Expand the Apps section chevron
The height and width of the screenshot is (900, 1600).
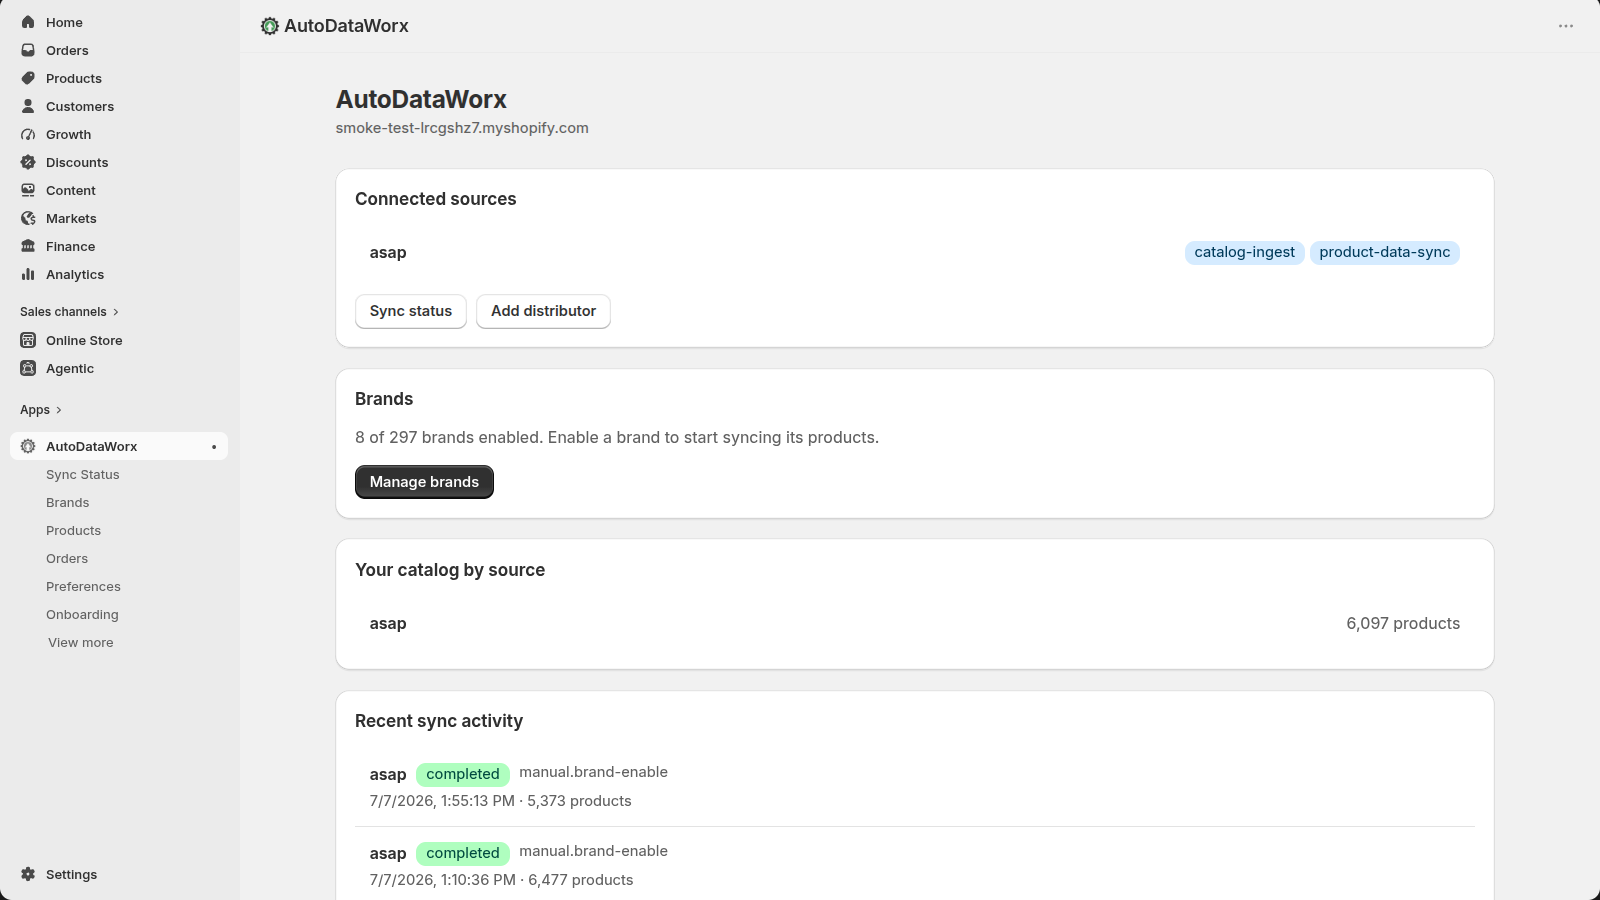pos(59,410)
